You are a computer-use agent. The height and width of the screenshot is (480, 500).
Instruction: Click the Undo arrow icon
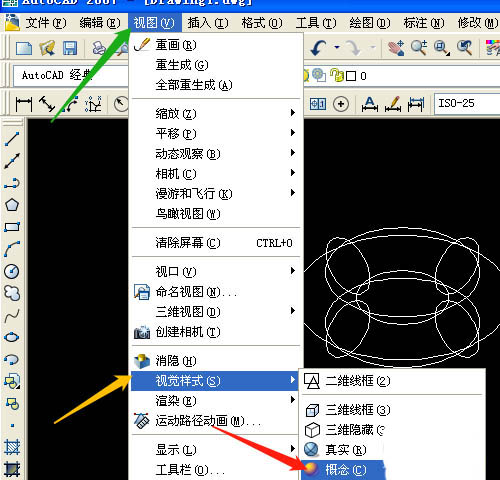pos(318,48)
